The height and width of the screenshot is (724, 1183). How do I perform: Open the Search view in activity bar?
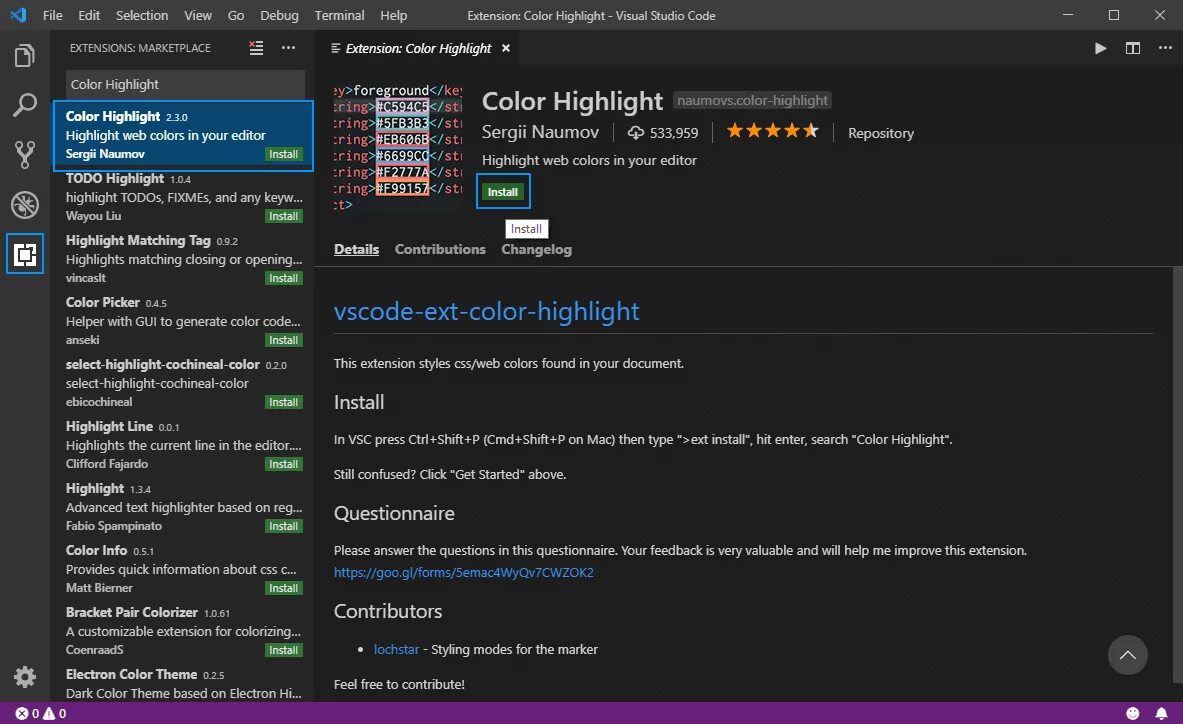pos(24,105)
